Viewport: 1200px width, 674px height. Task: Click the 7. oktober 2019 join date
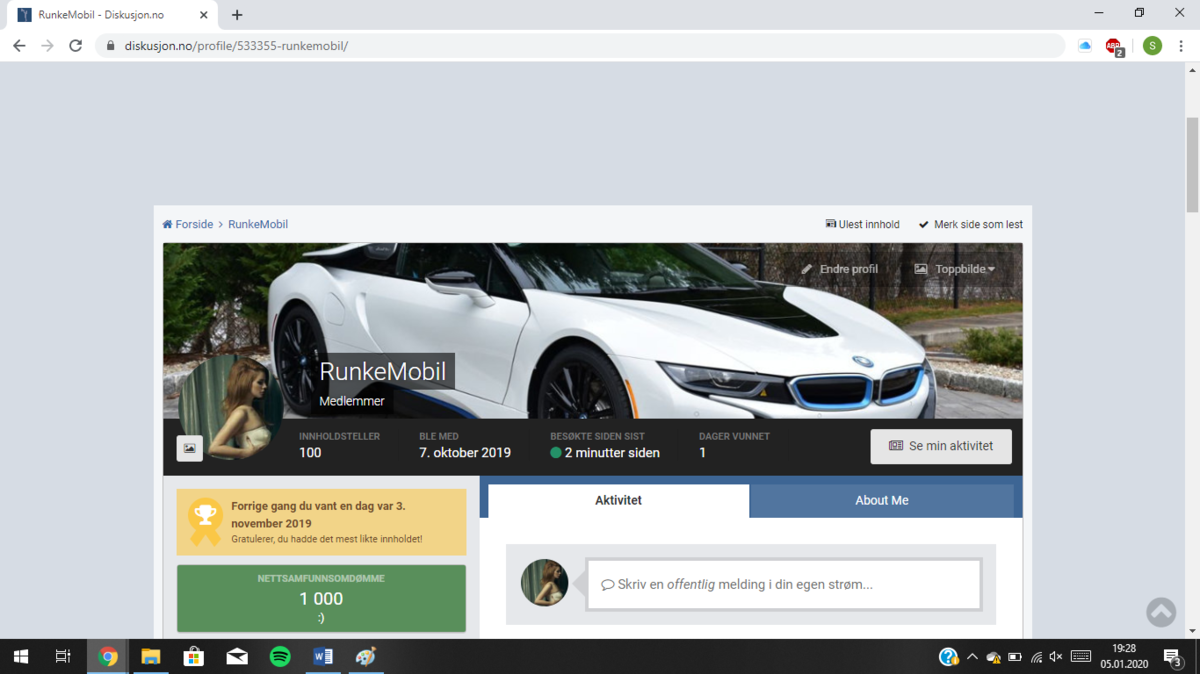[465, 453]
